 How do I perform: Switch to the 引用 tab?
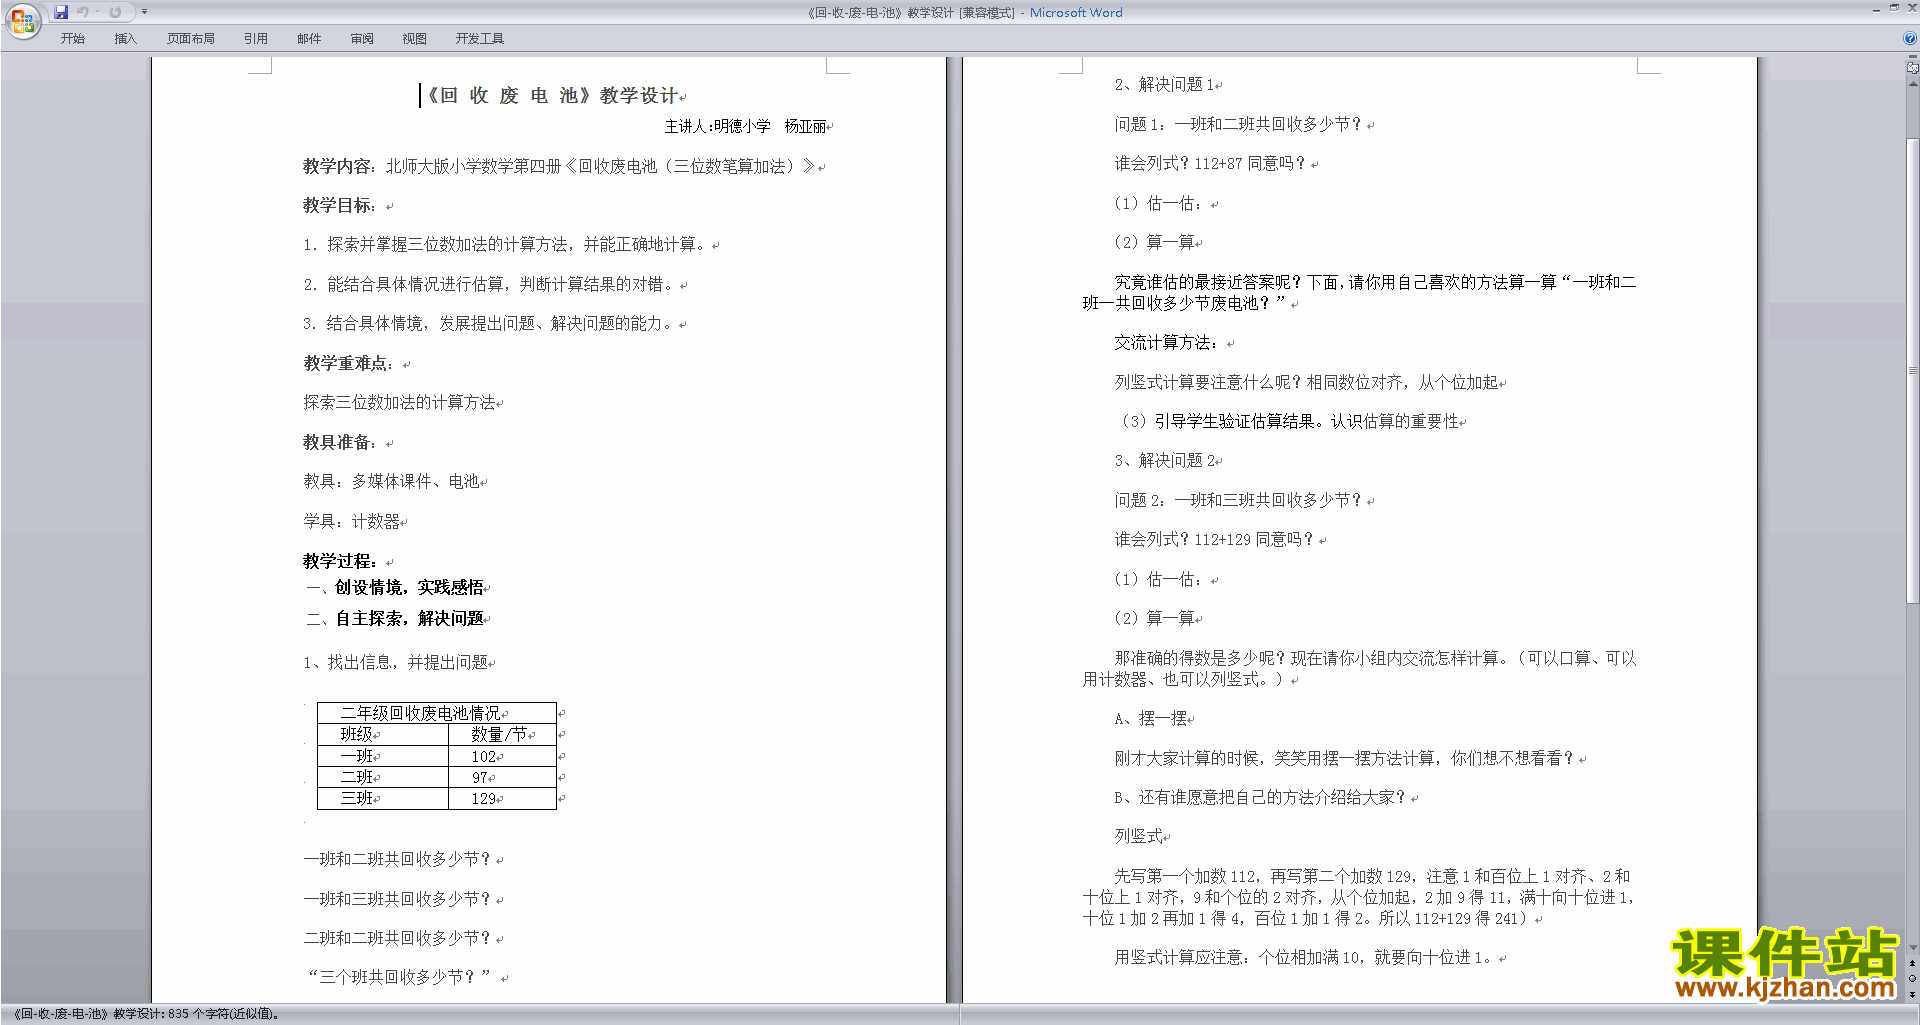tap(256, 39)
